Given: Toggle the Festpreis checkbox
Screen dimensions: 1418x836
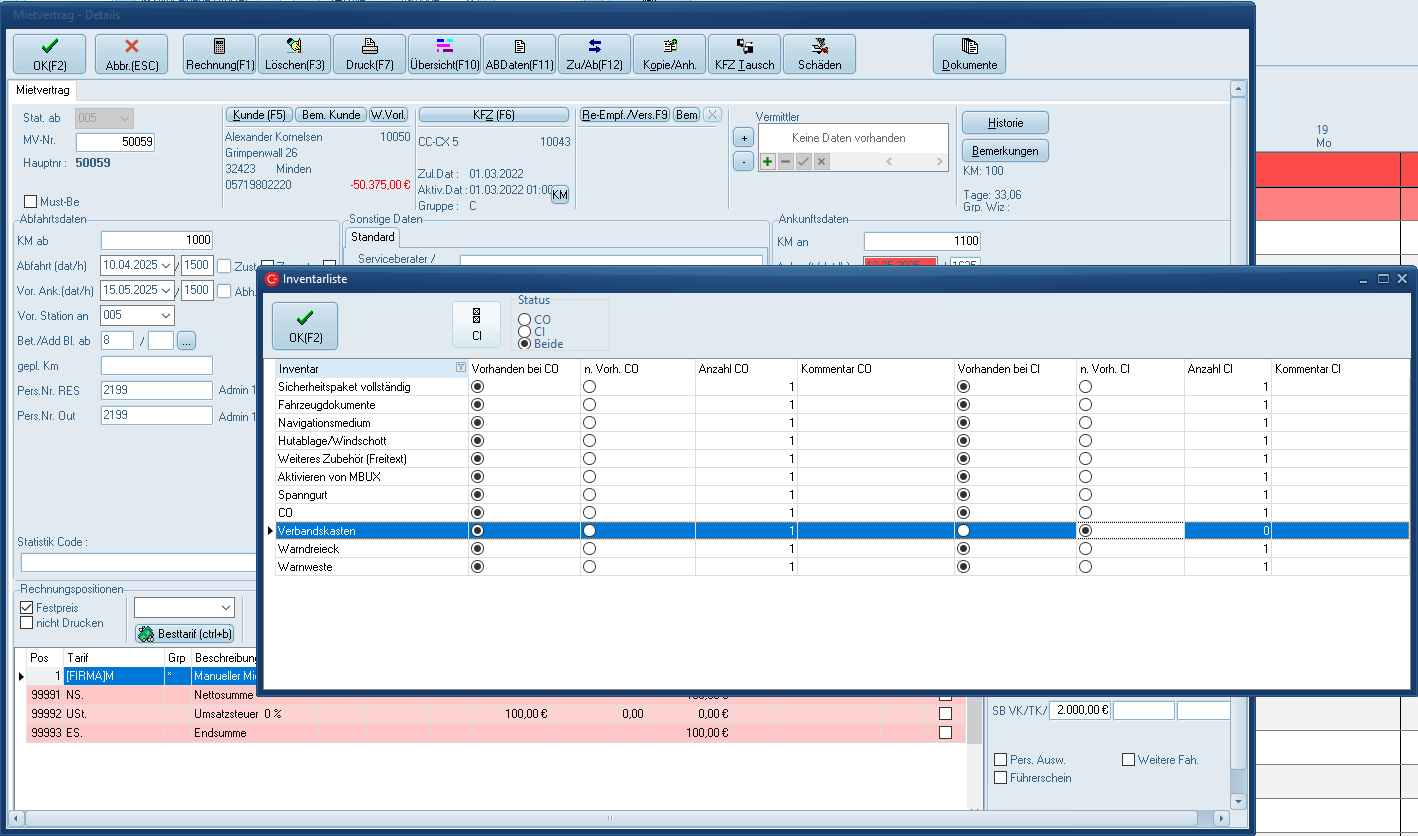Looking at the screenshot, I should [x=27, y=608].
